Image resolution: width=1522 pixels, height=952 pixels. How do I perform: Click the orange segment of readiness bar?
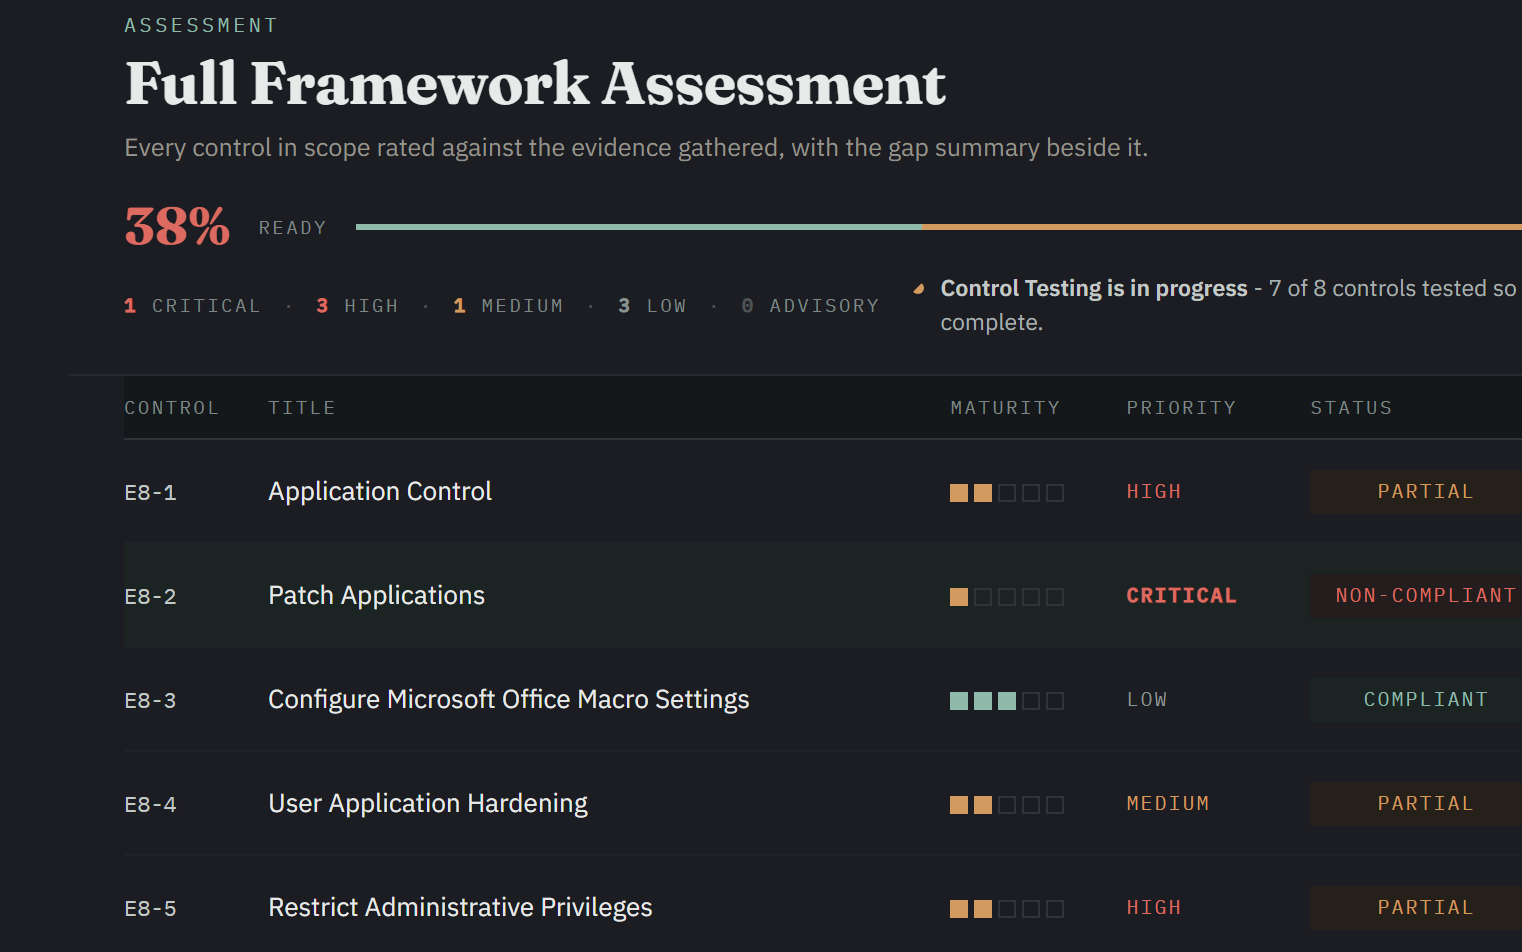[x=1221, y=227]
